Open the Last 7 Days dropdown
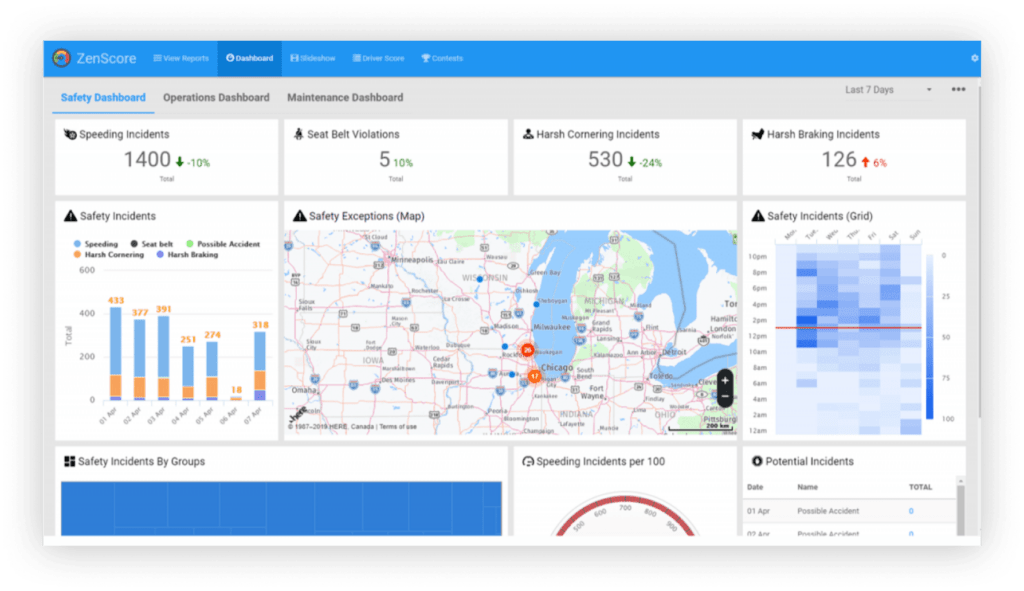The height and width of the screenshot is (591, 1024). pyautogui.click(x=888, y=90)
